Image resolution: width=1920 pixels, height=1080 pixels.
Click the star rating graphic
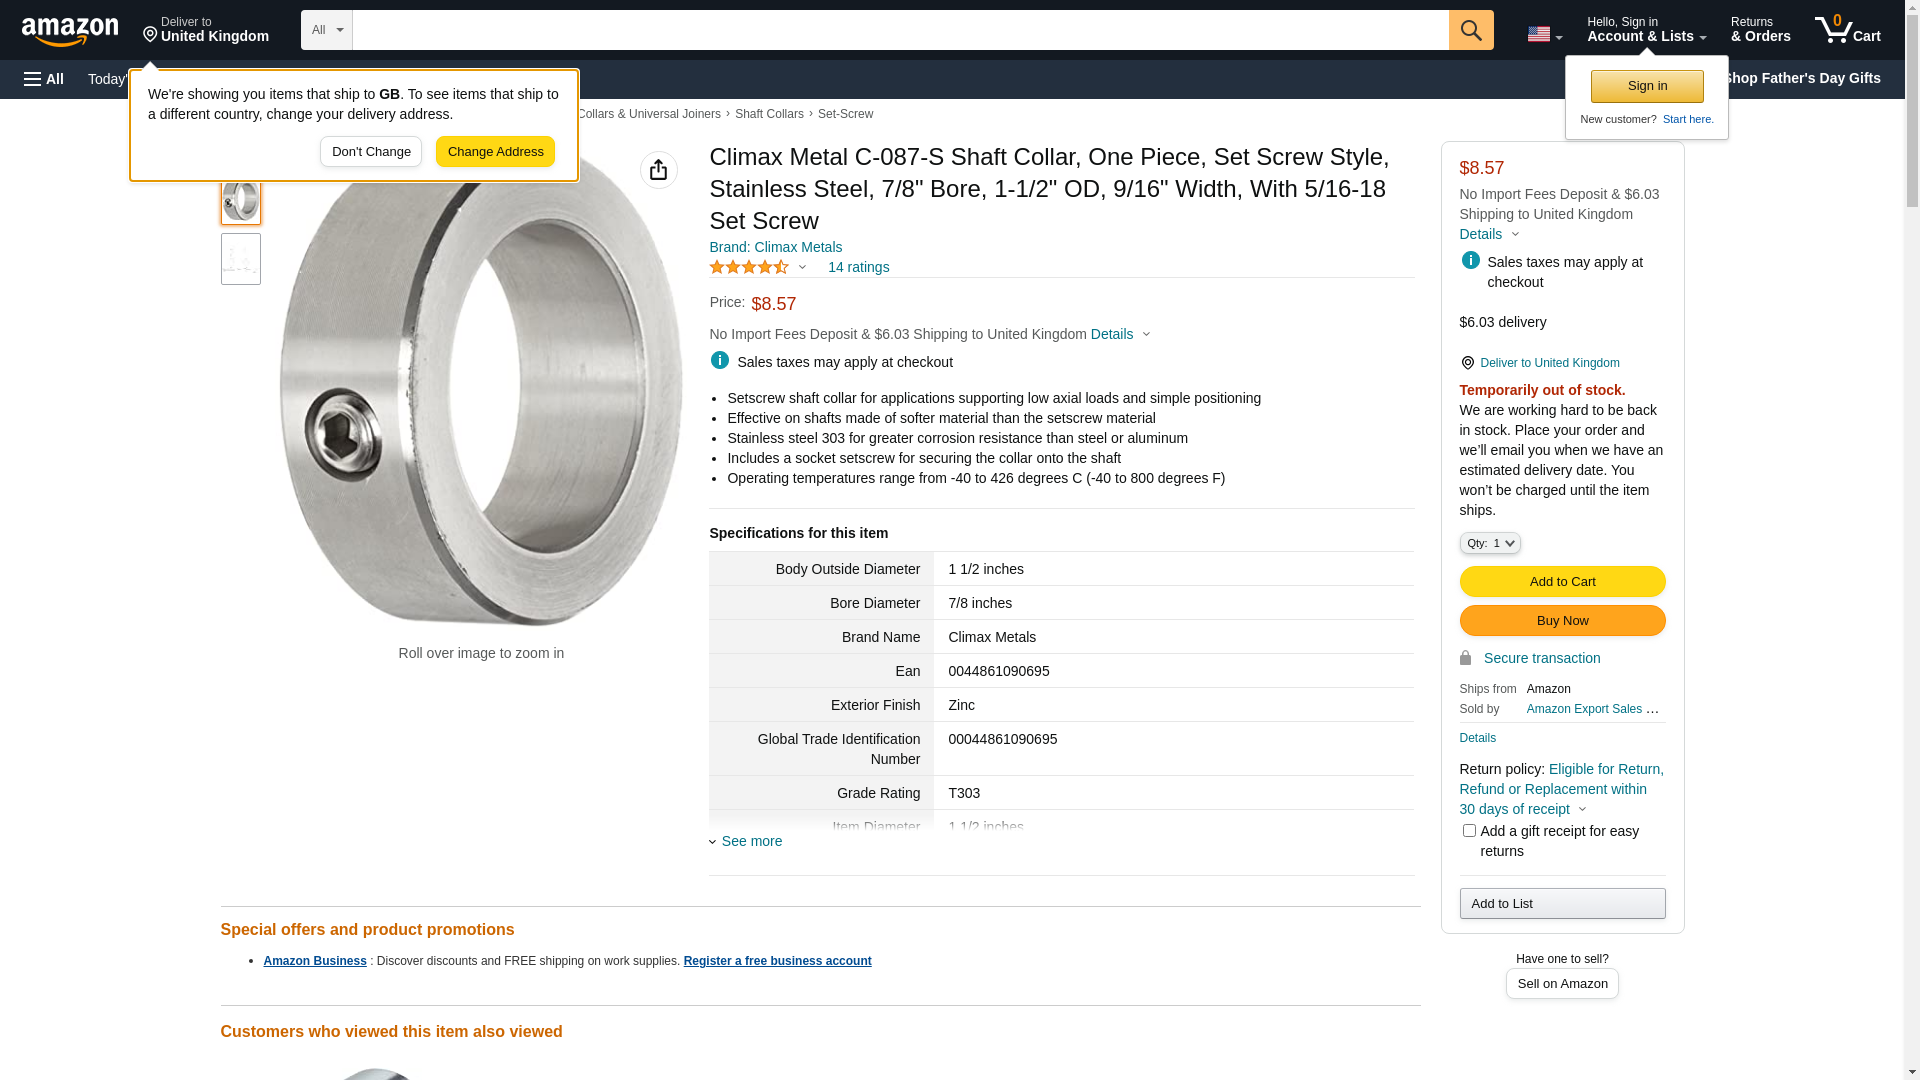750,267
